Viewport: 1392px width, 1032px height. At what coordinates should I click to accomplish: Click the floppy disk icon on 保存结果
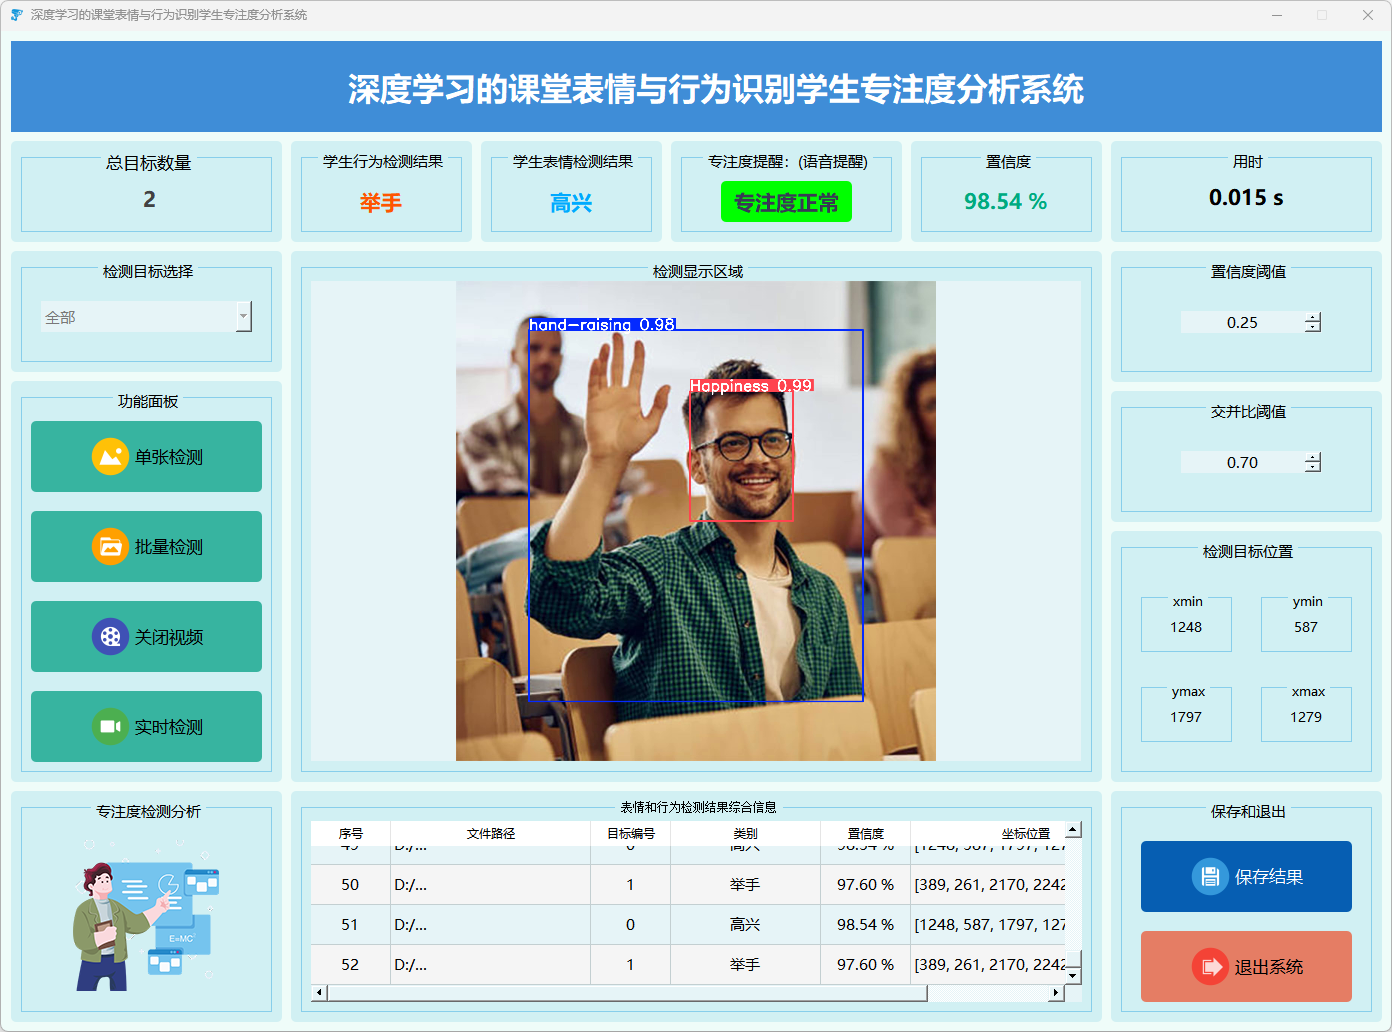click(1210, 877)
